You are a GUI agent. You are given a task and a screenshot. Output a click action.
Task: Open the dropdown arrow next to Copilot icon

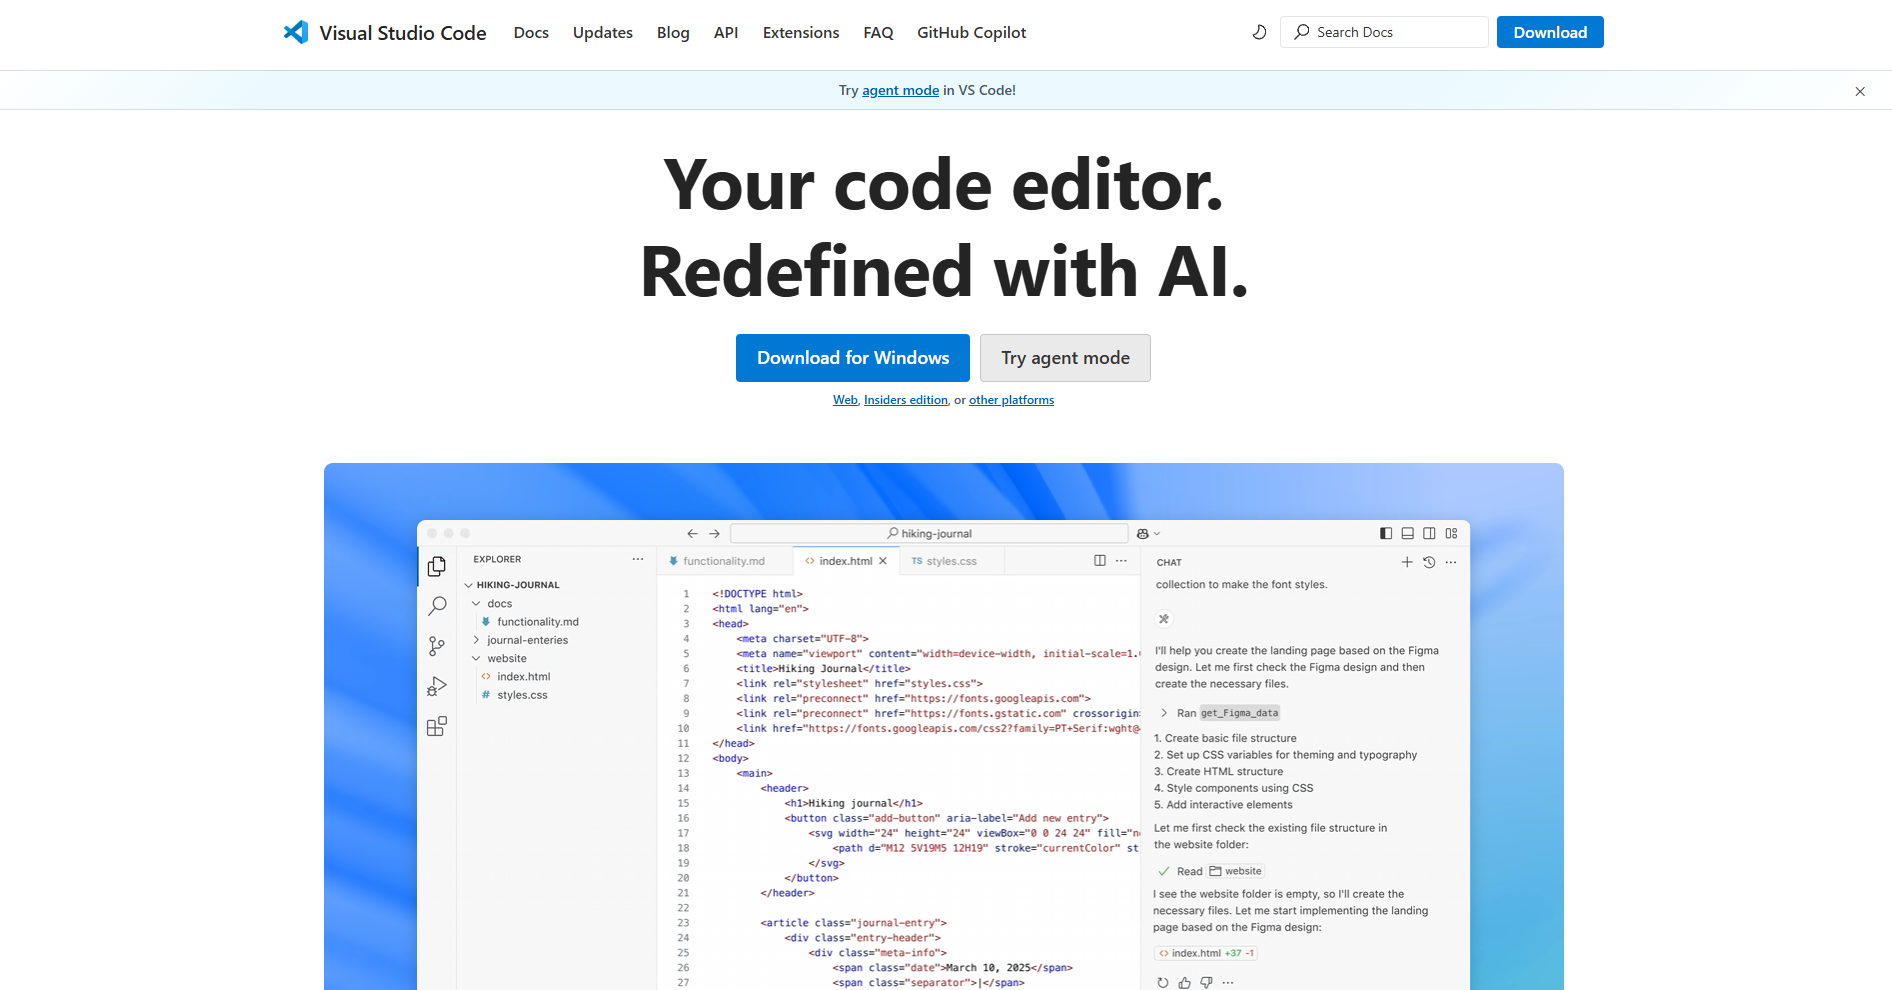1157,534
